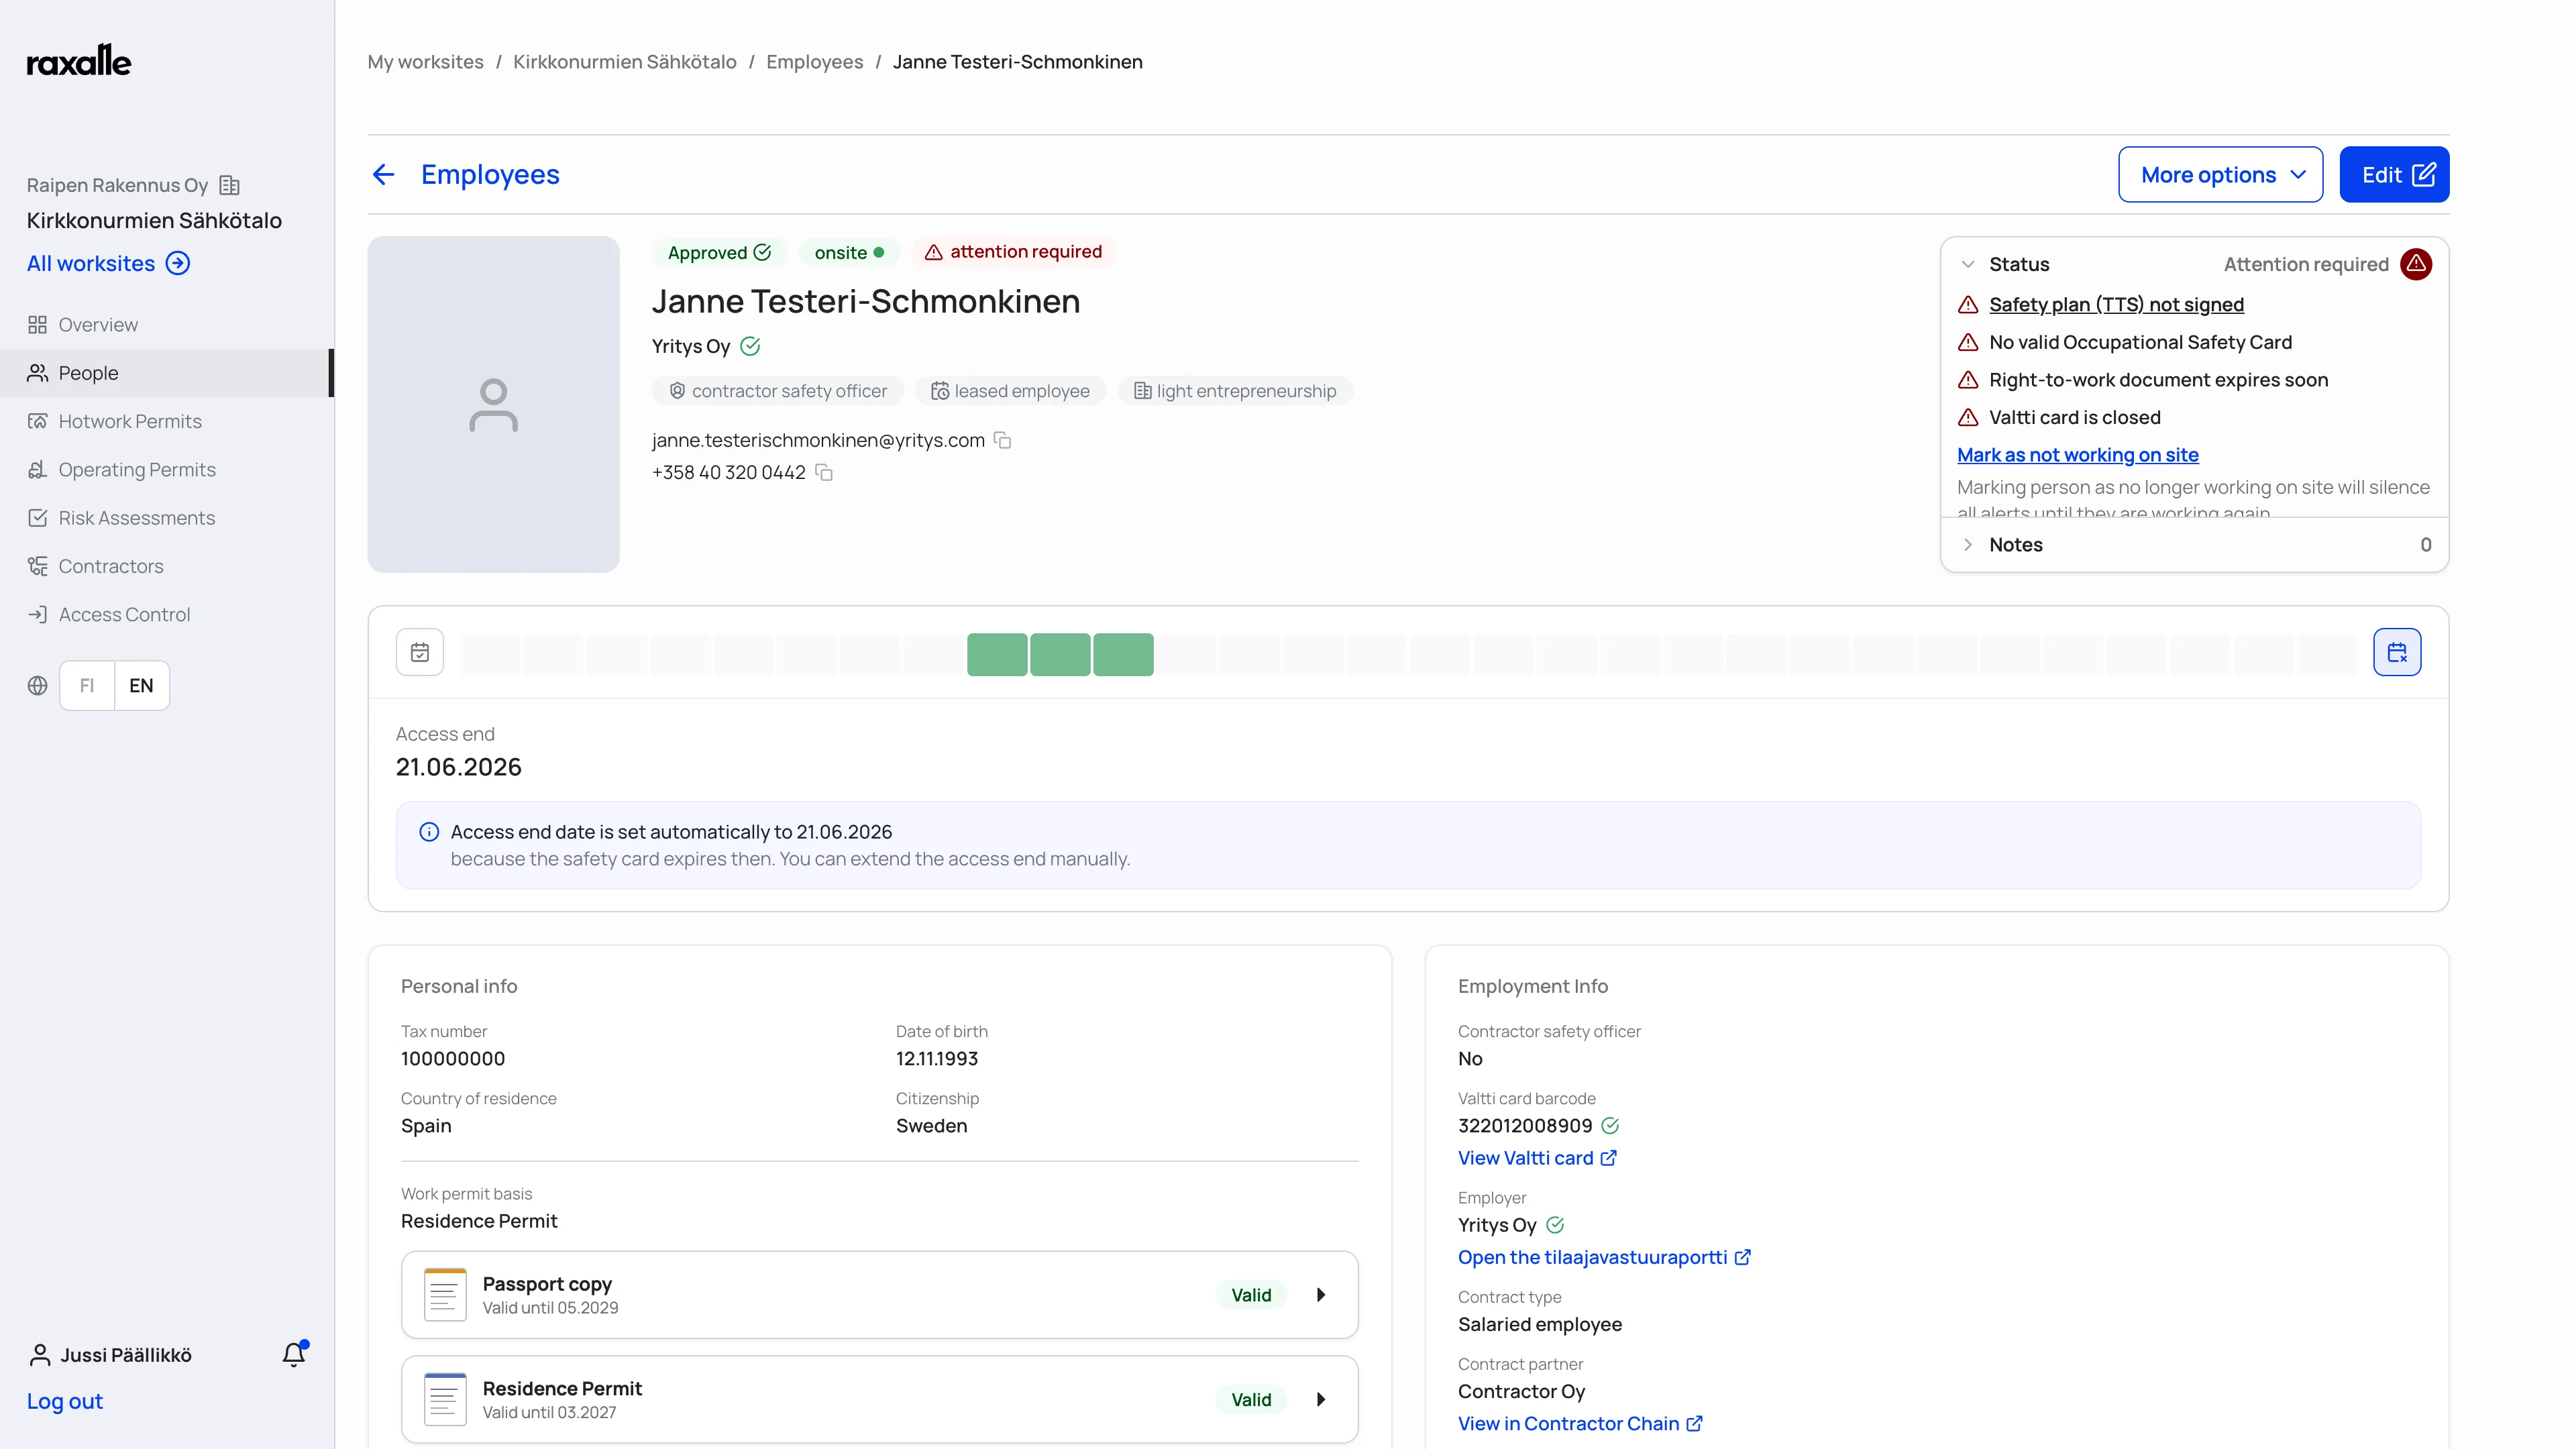The height and width of the screenshot is (1449, 2576).
Task: Click the user icon beside Jussi Päällikkö
Action: click(39, 1354)
